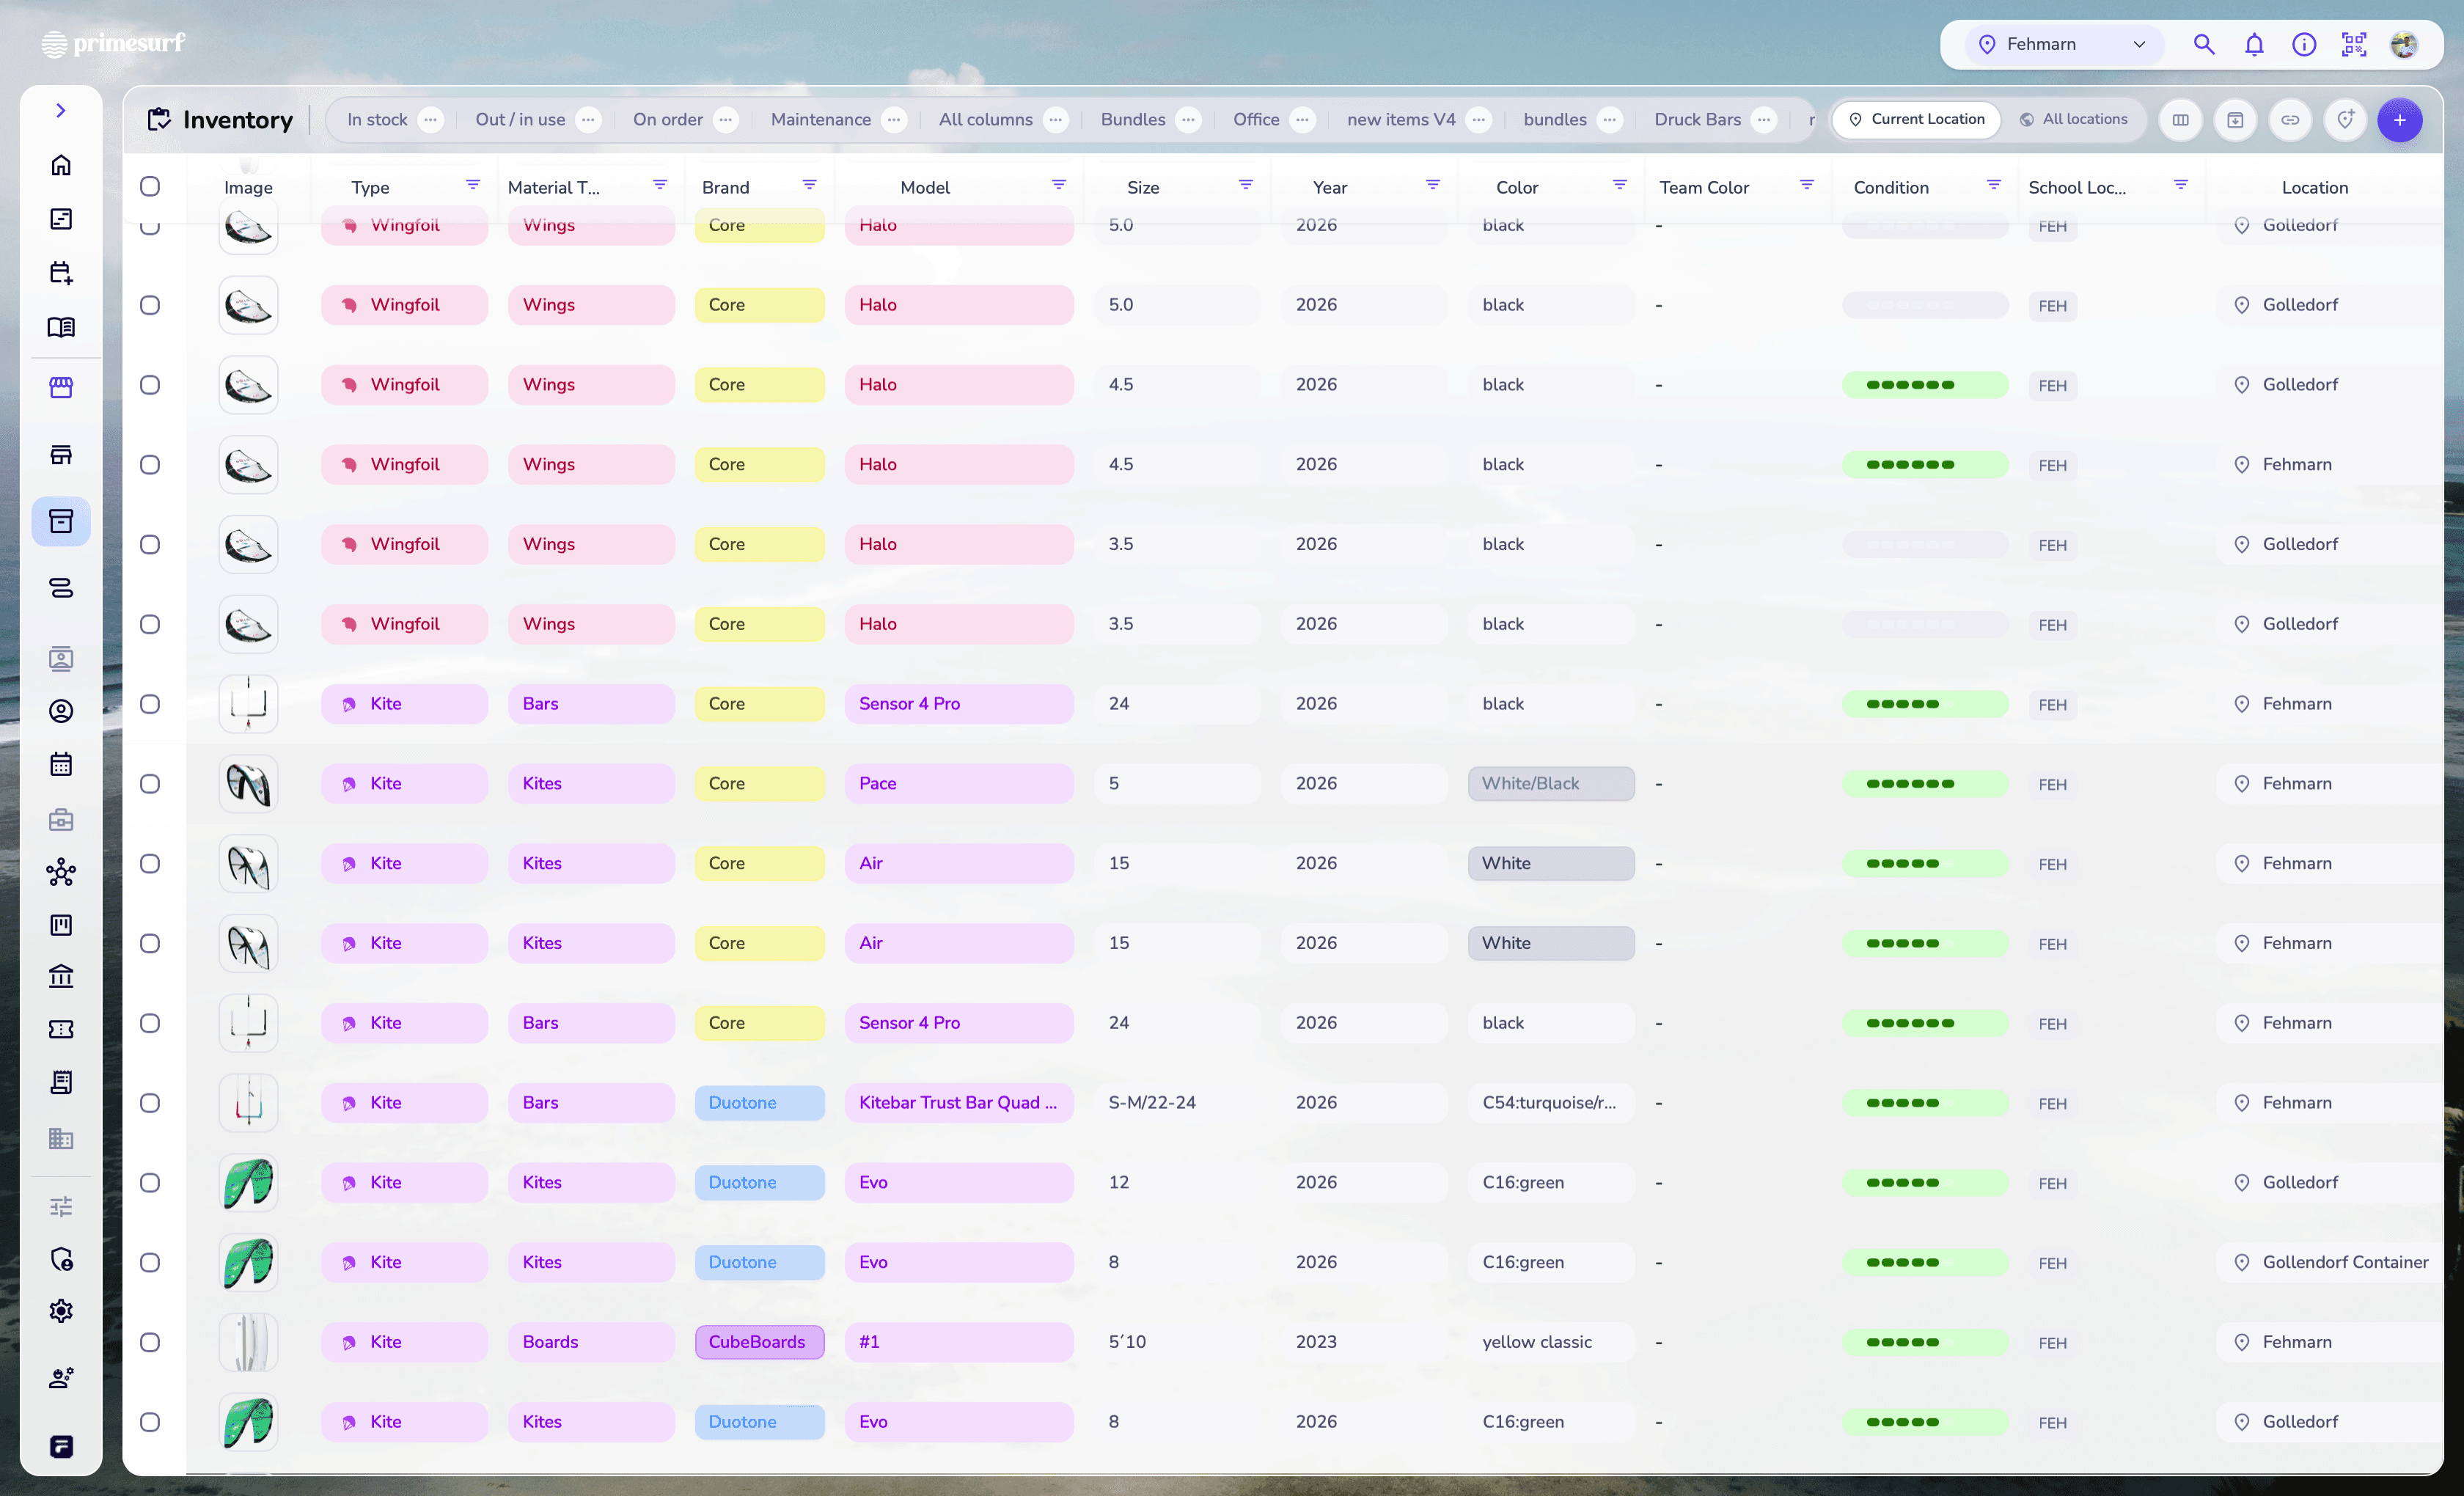Click the White/Black color tag

(x=1551, y=784)
